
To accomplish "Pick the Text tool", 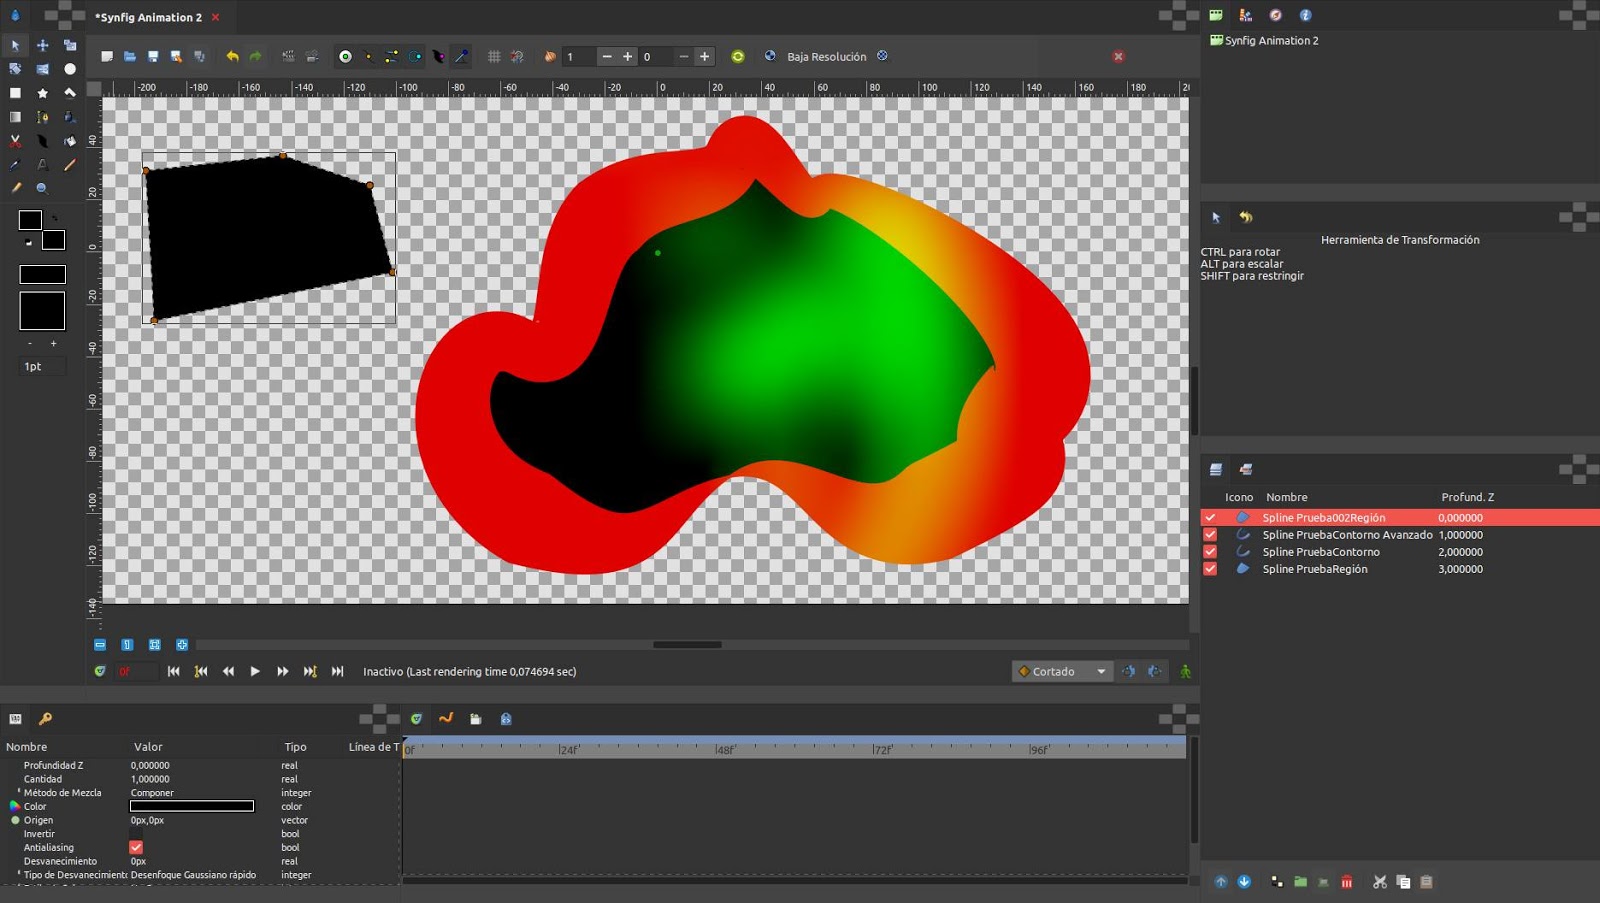I will tap(42, 164).
